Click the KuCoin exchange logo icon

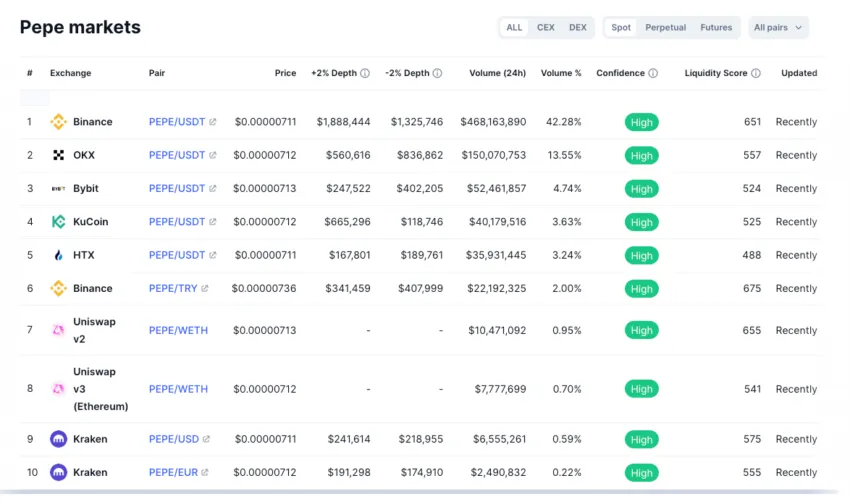pos(58,222)
